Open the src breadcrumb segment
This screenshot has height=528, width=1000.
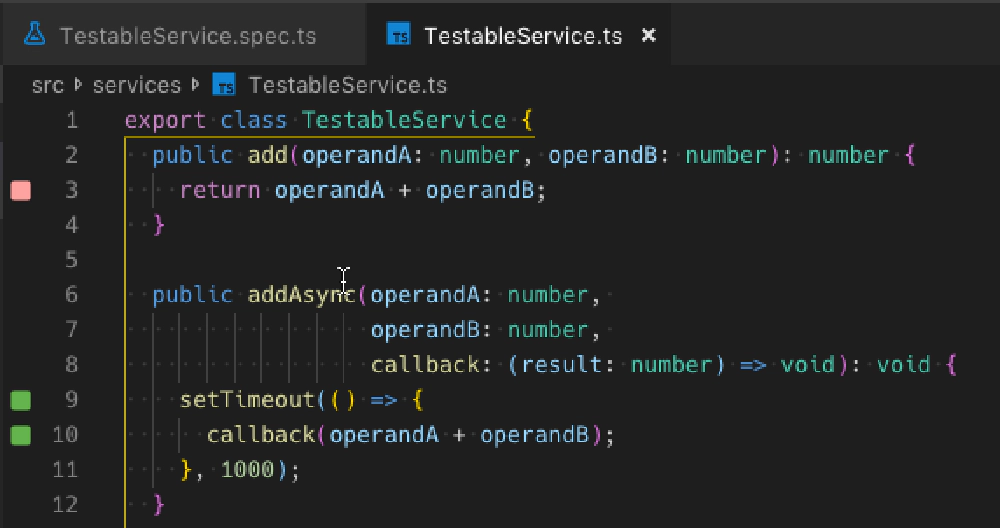pyautogui.click(x=48, y=85)
